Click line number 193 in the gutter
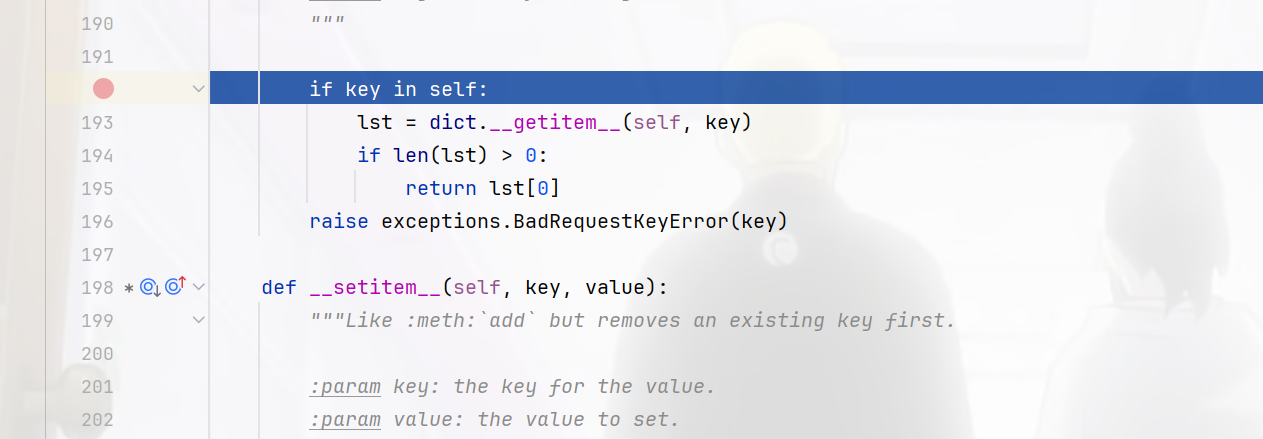Viewport: 1263px width, 439px height. pos(96,123)
